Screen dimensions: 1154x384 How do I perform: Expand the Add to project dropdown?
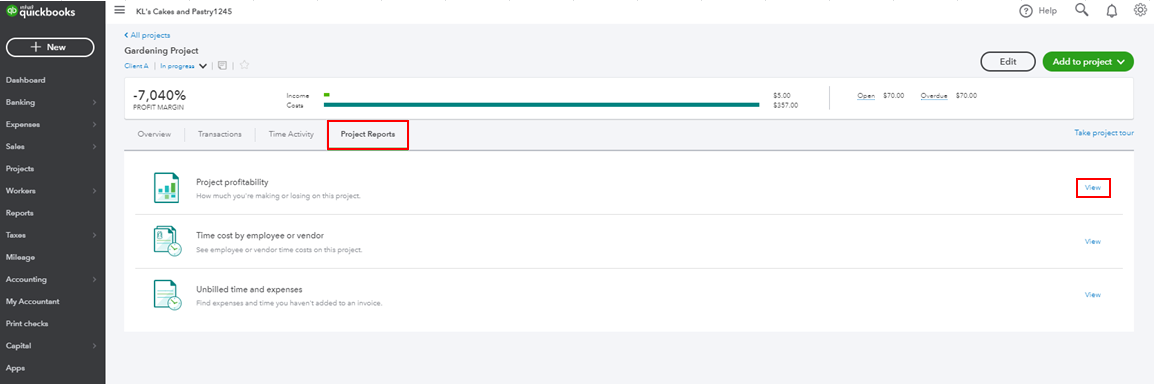(1121, 62)
